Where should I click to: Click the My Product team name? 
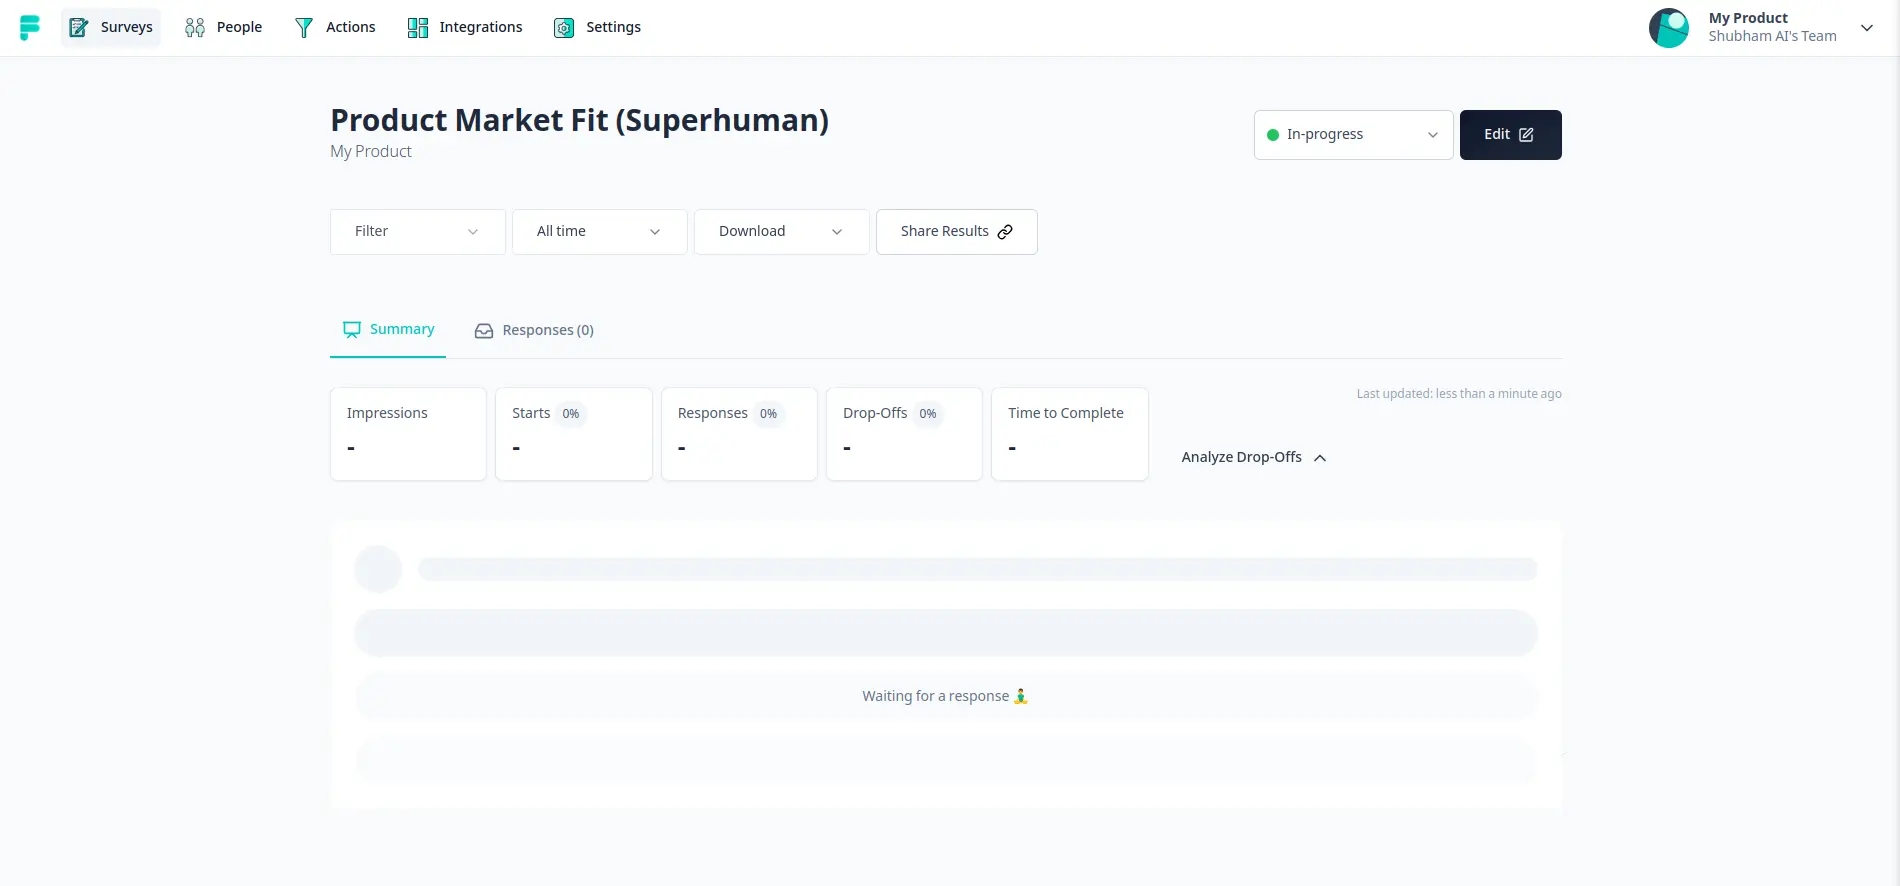point(1748,18)
